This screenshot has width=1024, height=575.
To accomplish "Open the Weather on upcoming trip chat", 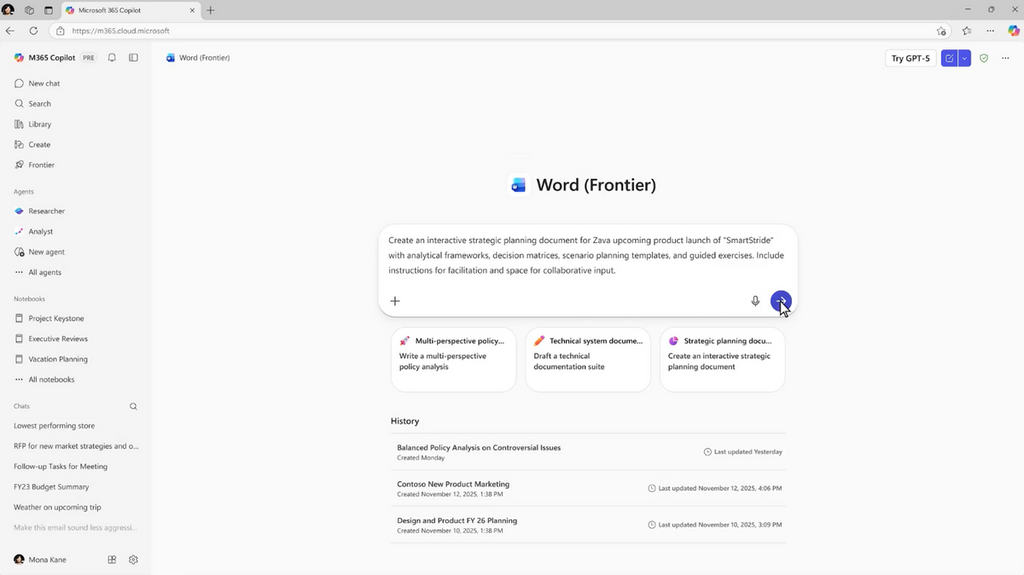I will pos(57,506).
